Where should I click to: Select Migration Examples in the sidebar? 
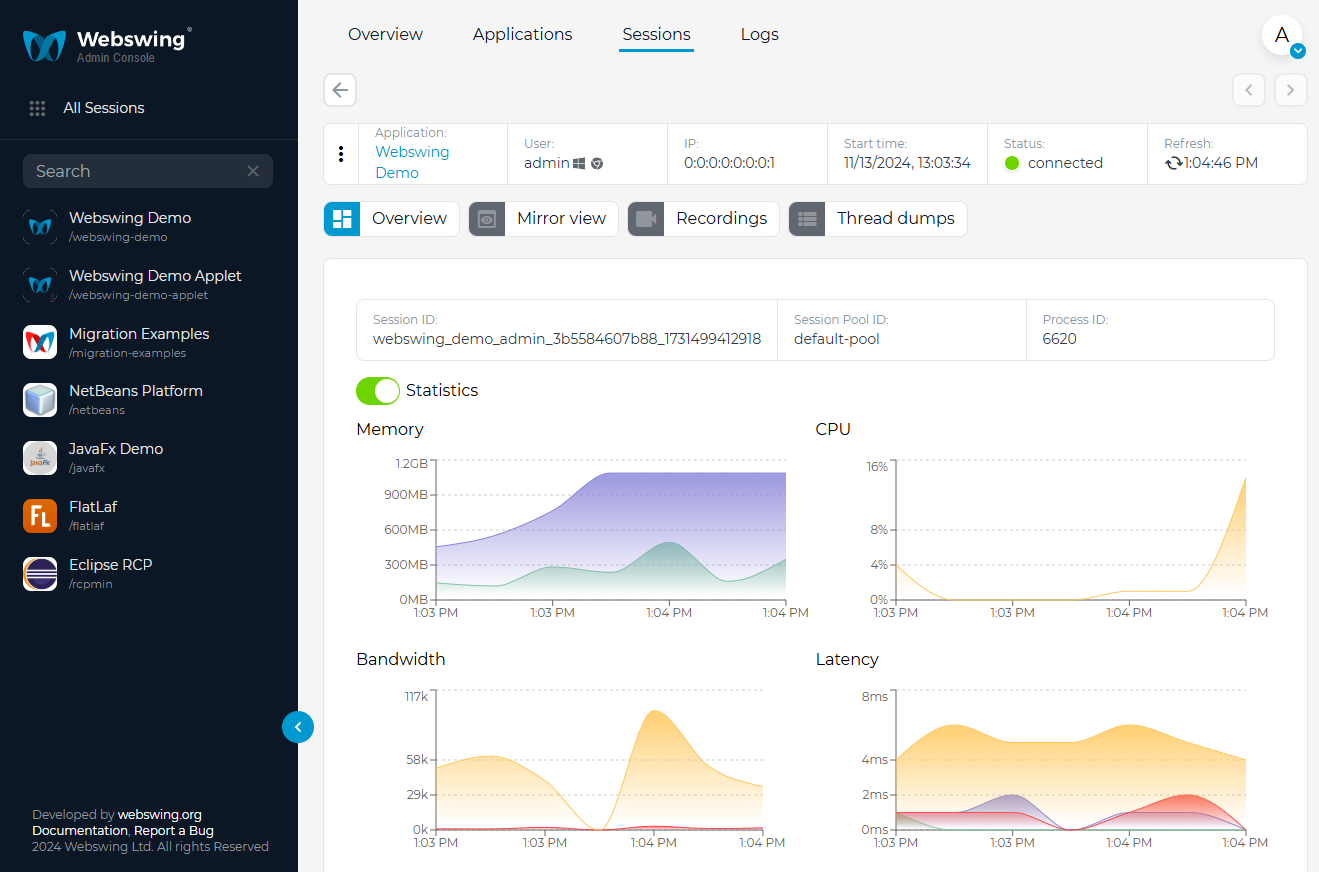149,342
